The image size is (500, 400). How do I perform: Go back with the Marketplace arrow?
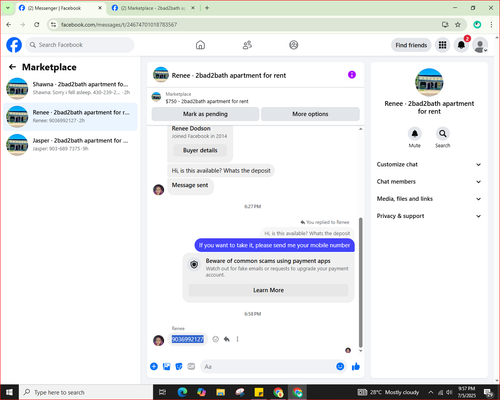[x=12, y=67]
